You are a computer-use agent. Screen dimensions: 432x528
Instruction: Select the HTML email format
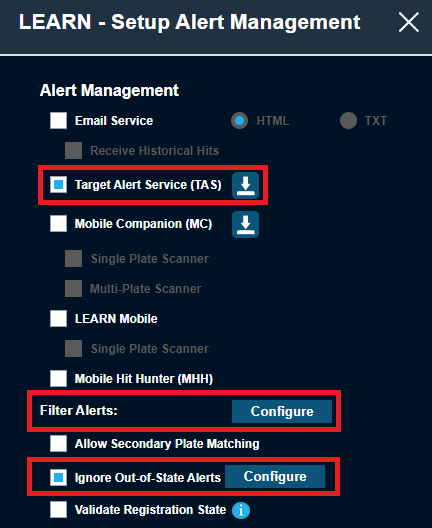(239, 121)
